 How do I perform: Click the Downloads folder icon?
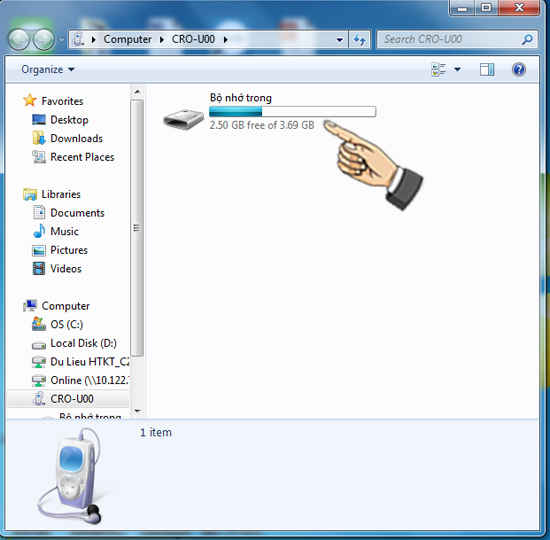[x=39, y=138]
